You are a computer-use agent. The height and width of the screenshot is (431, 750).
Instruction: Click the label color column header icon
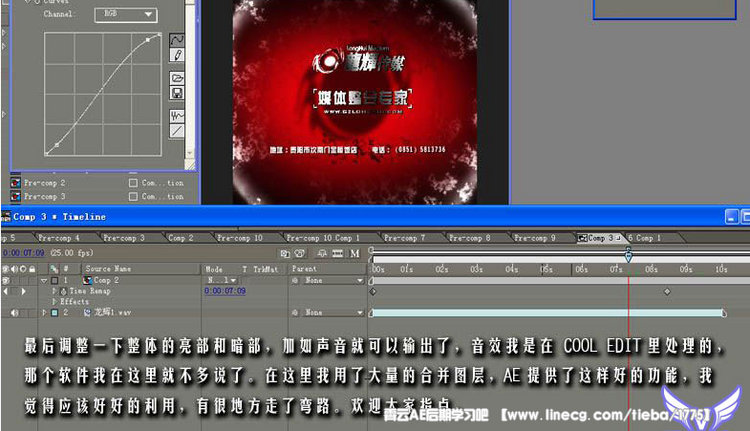(54, 269)
